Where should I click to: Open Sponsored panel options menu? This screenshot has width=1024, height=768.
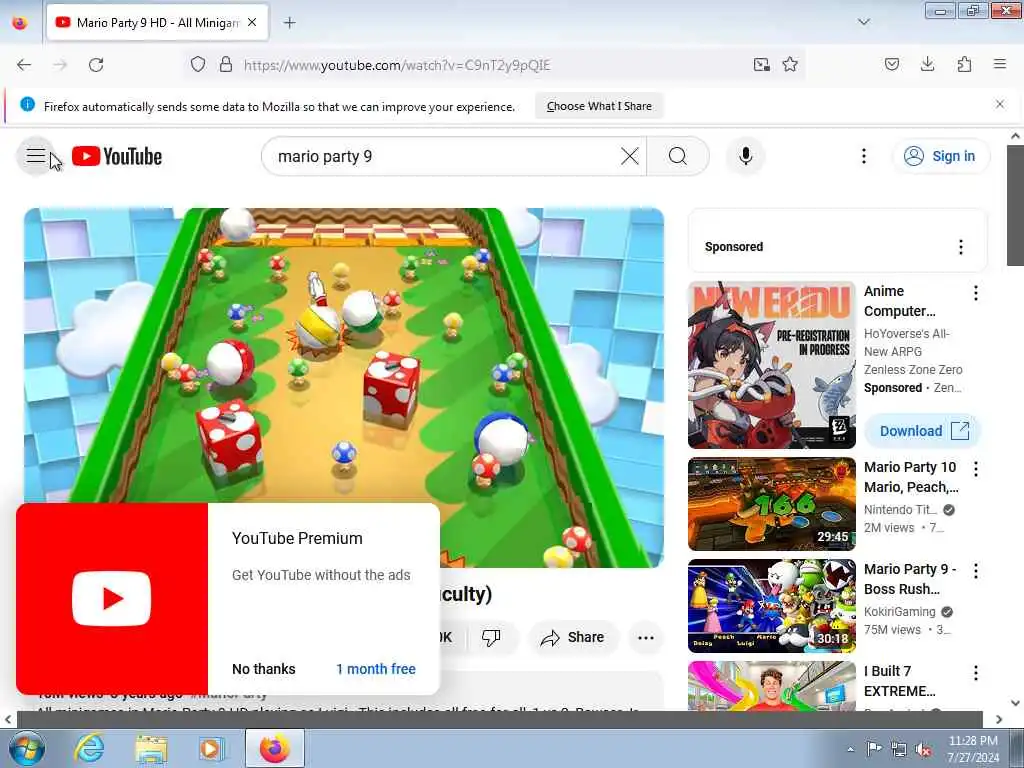960,247
